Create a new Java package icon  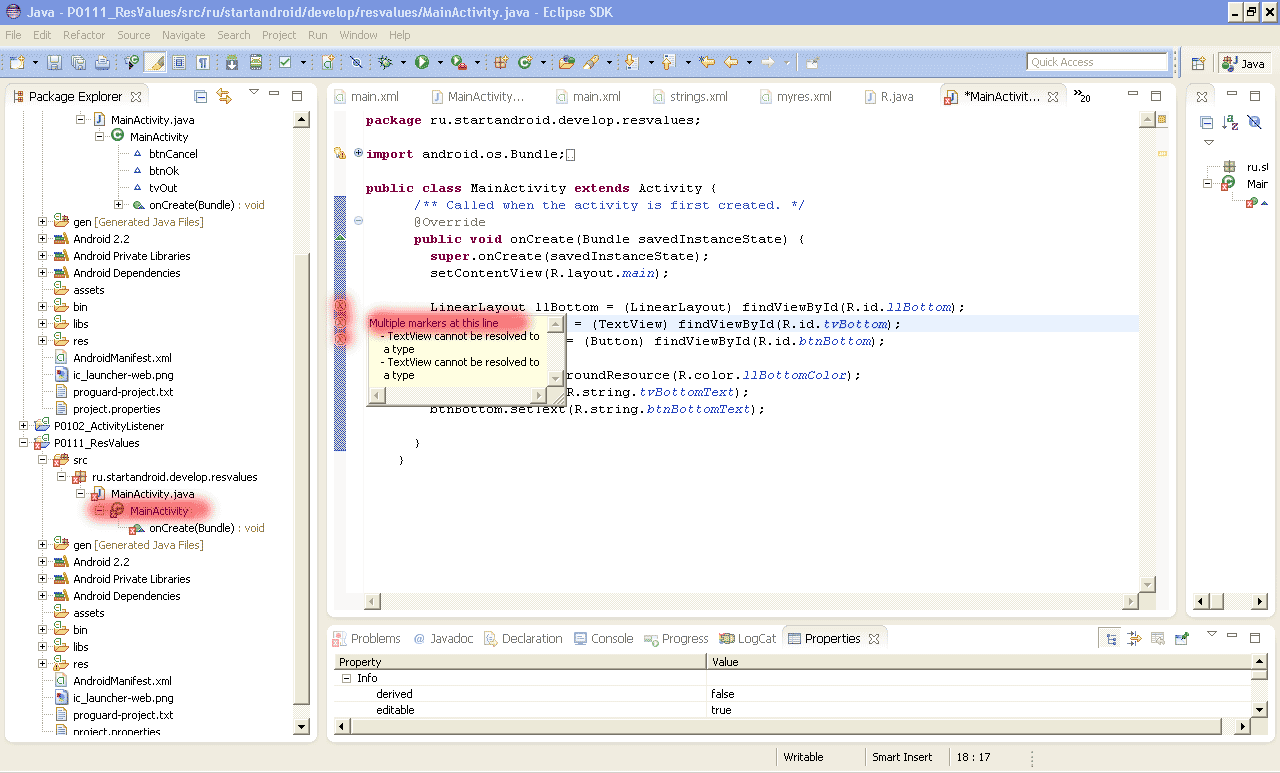(501, 62)
